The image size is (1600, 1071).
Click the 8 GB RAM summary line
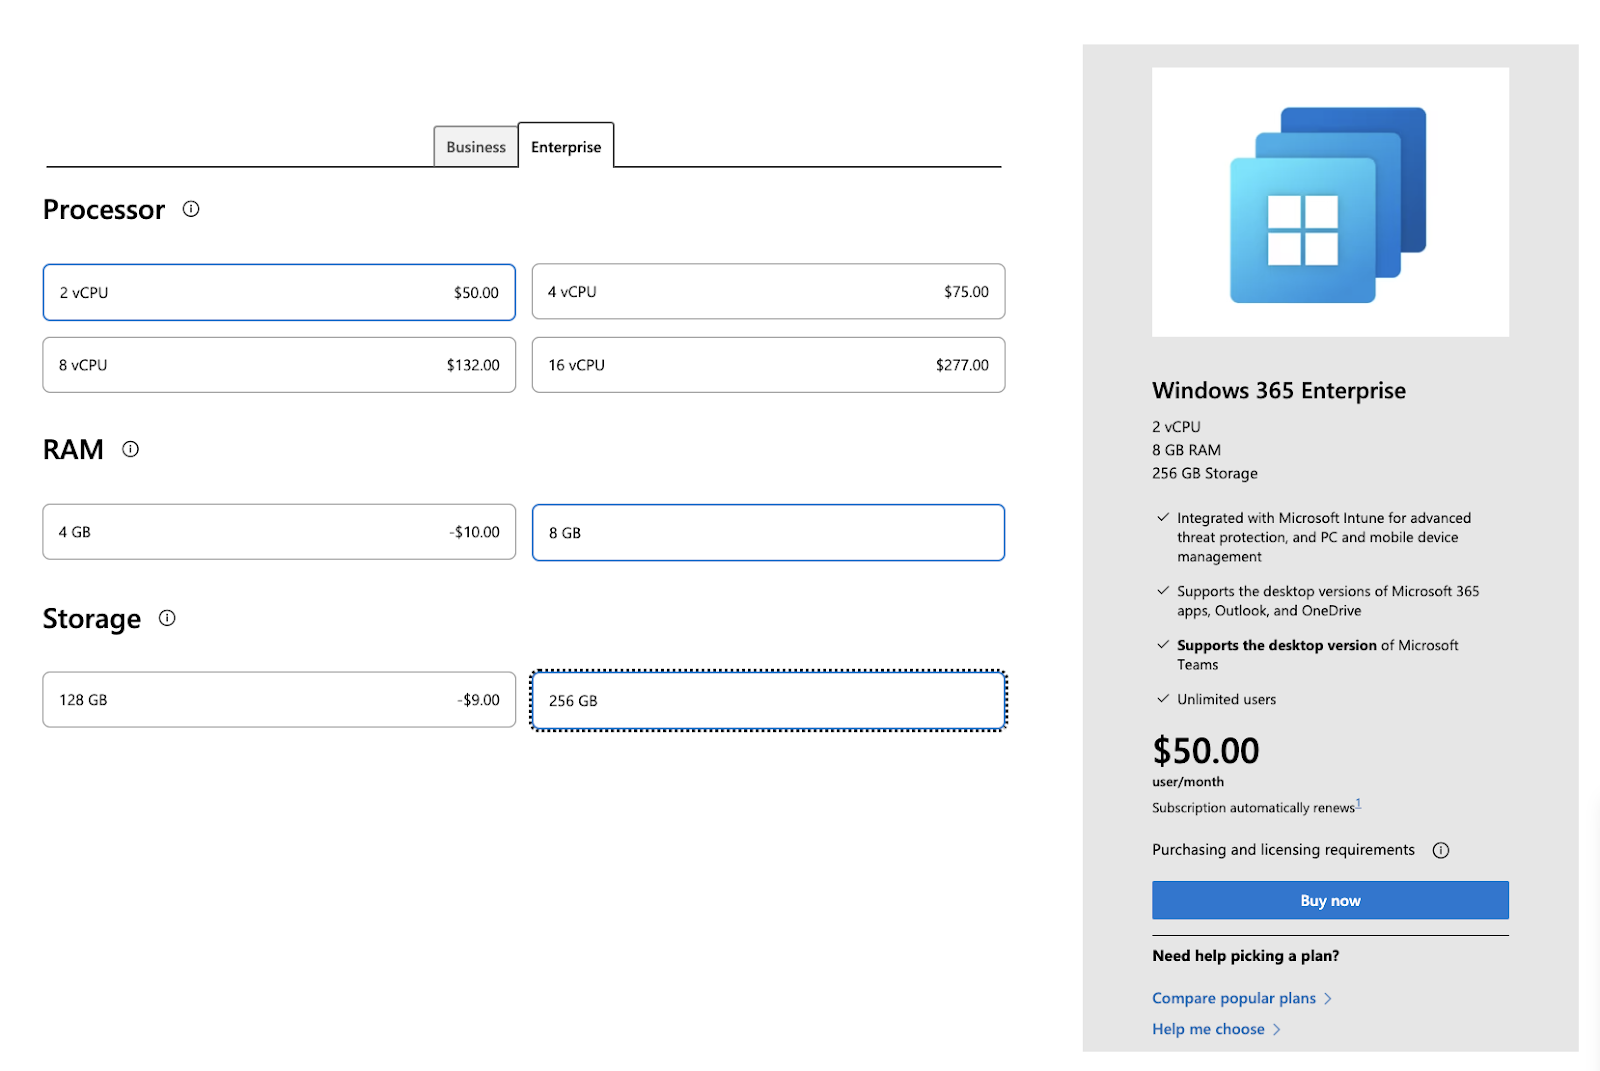click(x=1186, y=450)
